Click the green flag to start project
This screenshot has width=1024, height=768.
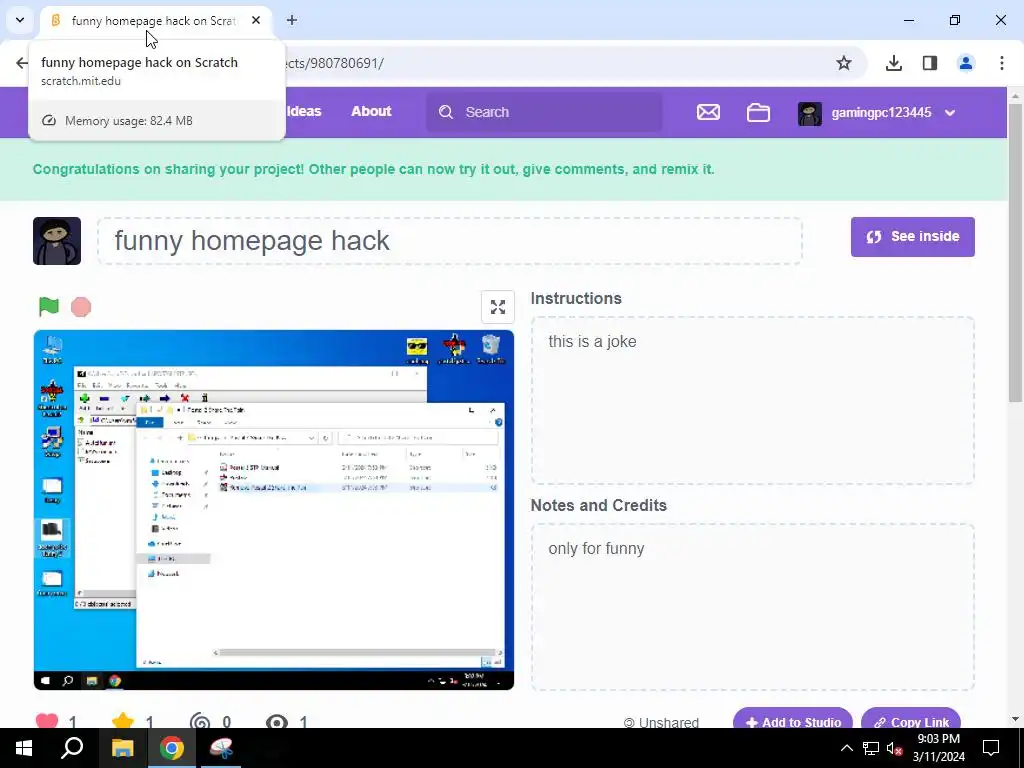click(49, 306)
